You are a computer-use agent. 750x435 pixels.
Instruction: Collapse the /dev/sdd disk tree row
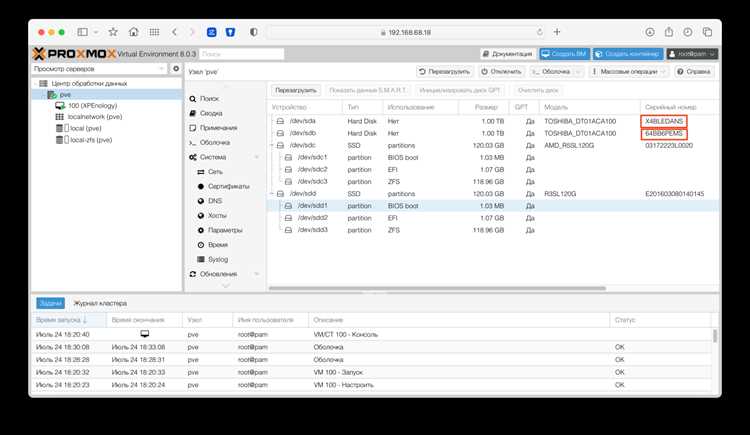(x=272, y=194)
